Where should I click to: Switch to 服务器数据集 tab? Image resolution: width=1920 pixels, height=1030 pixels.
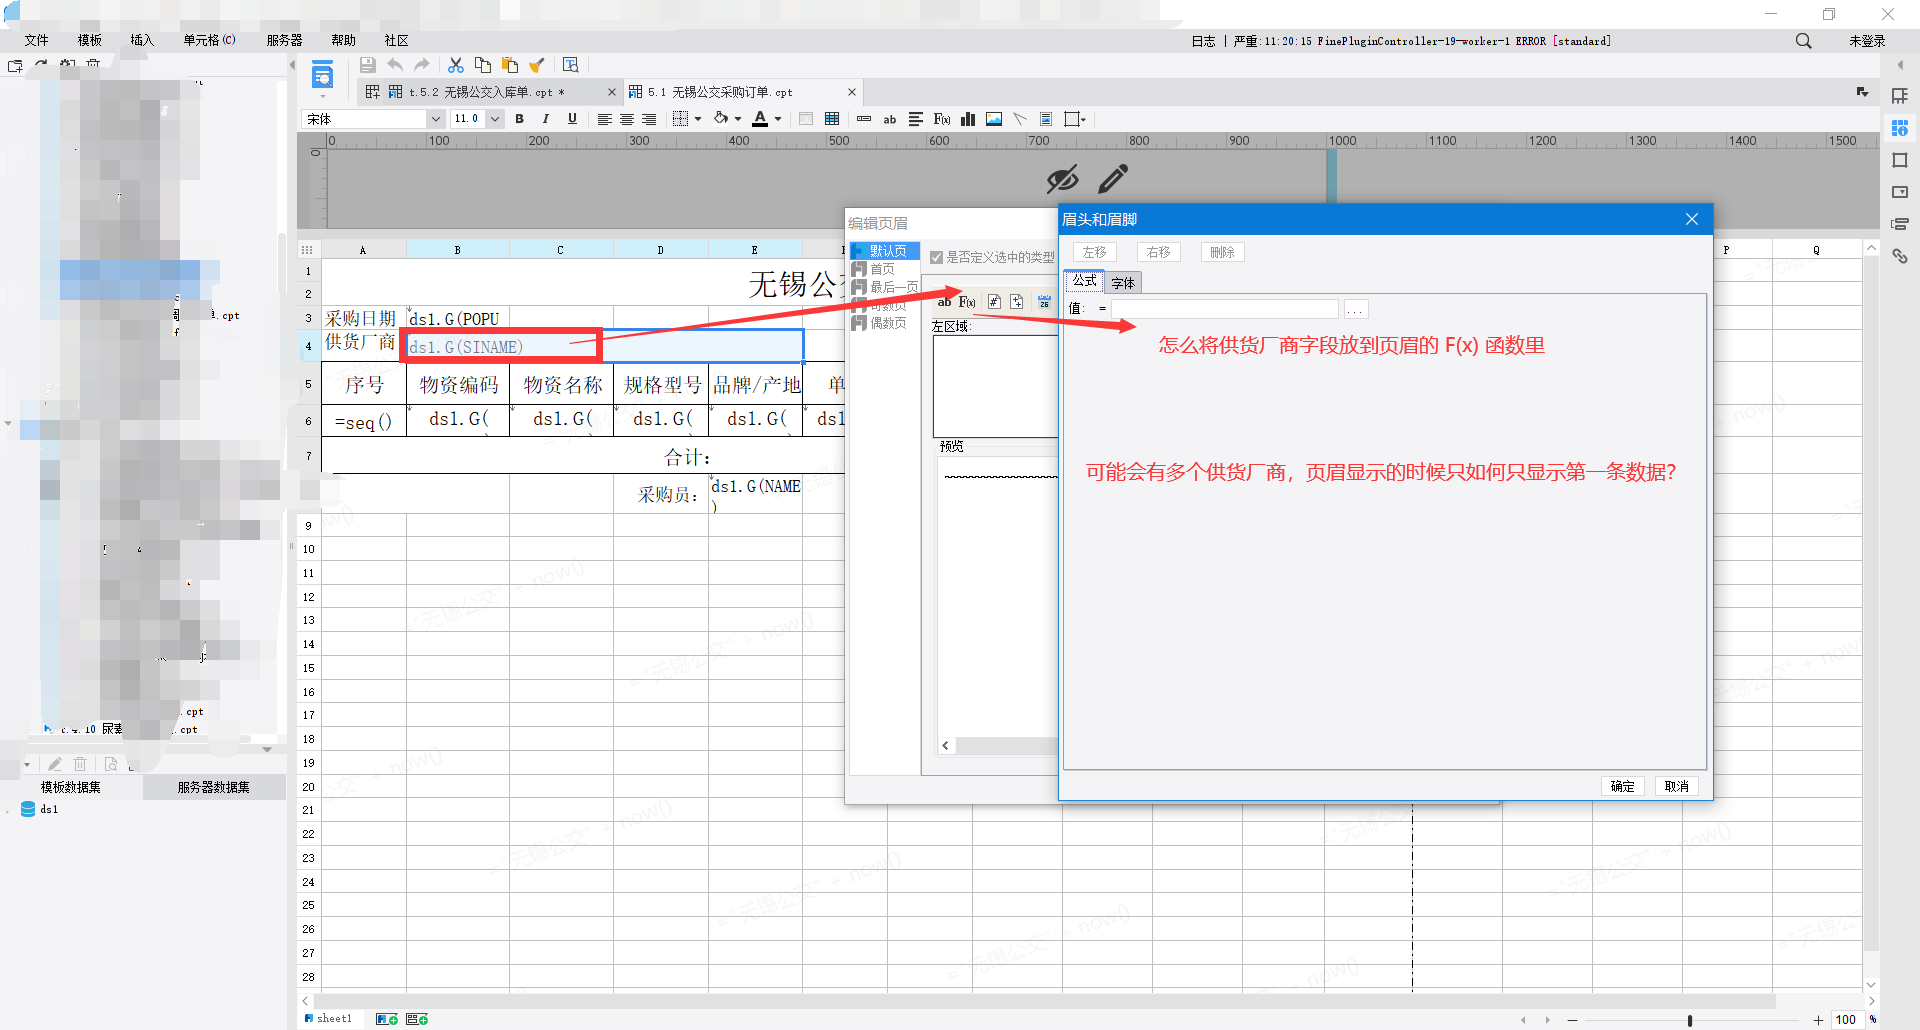point(214,787)
